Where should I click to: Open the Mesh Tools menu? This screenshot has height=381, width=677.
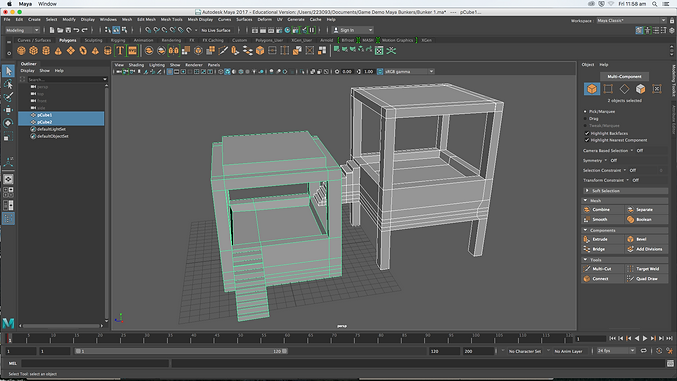[171, 20]
